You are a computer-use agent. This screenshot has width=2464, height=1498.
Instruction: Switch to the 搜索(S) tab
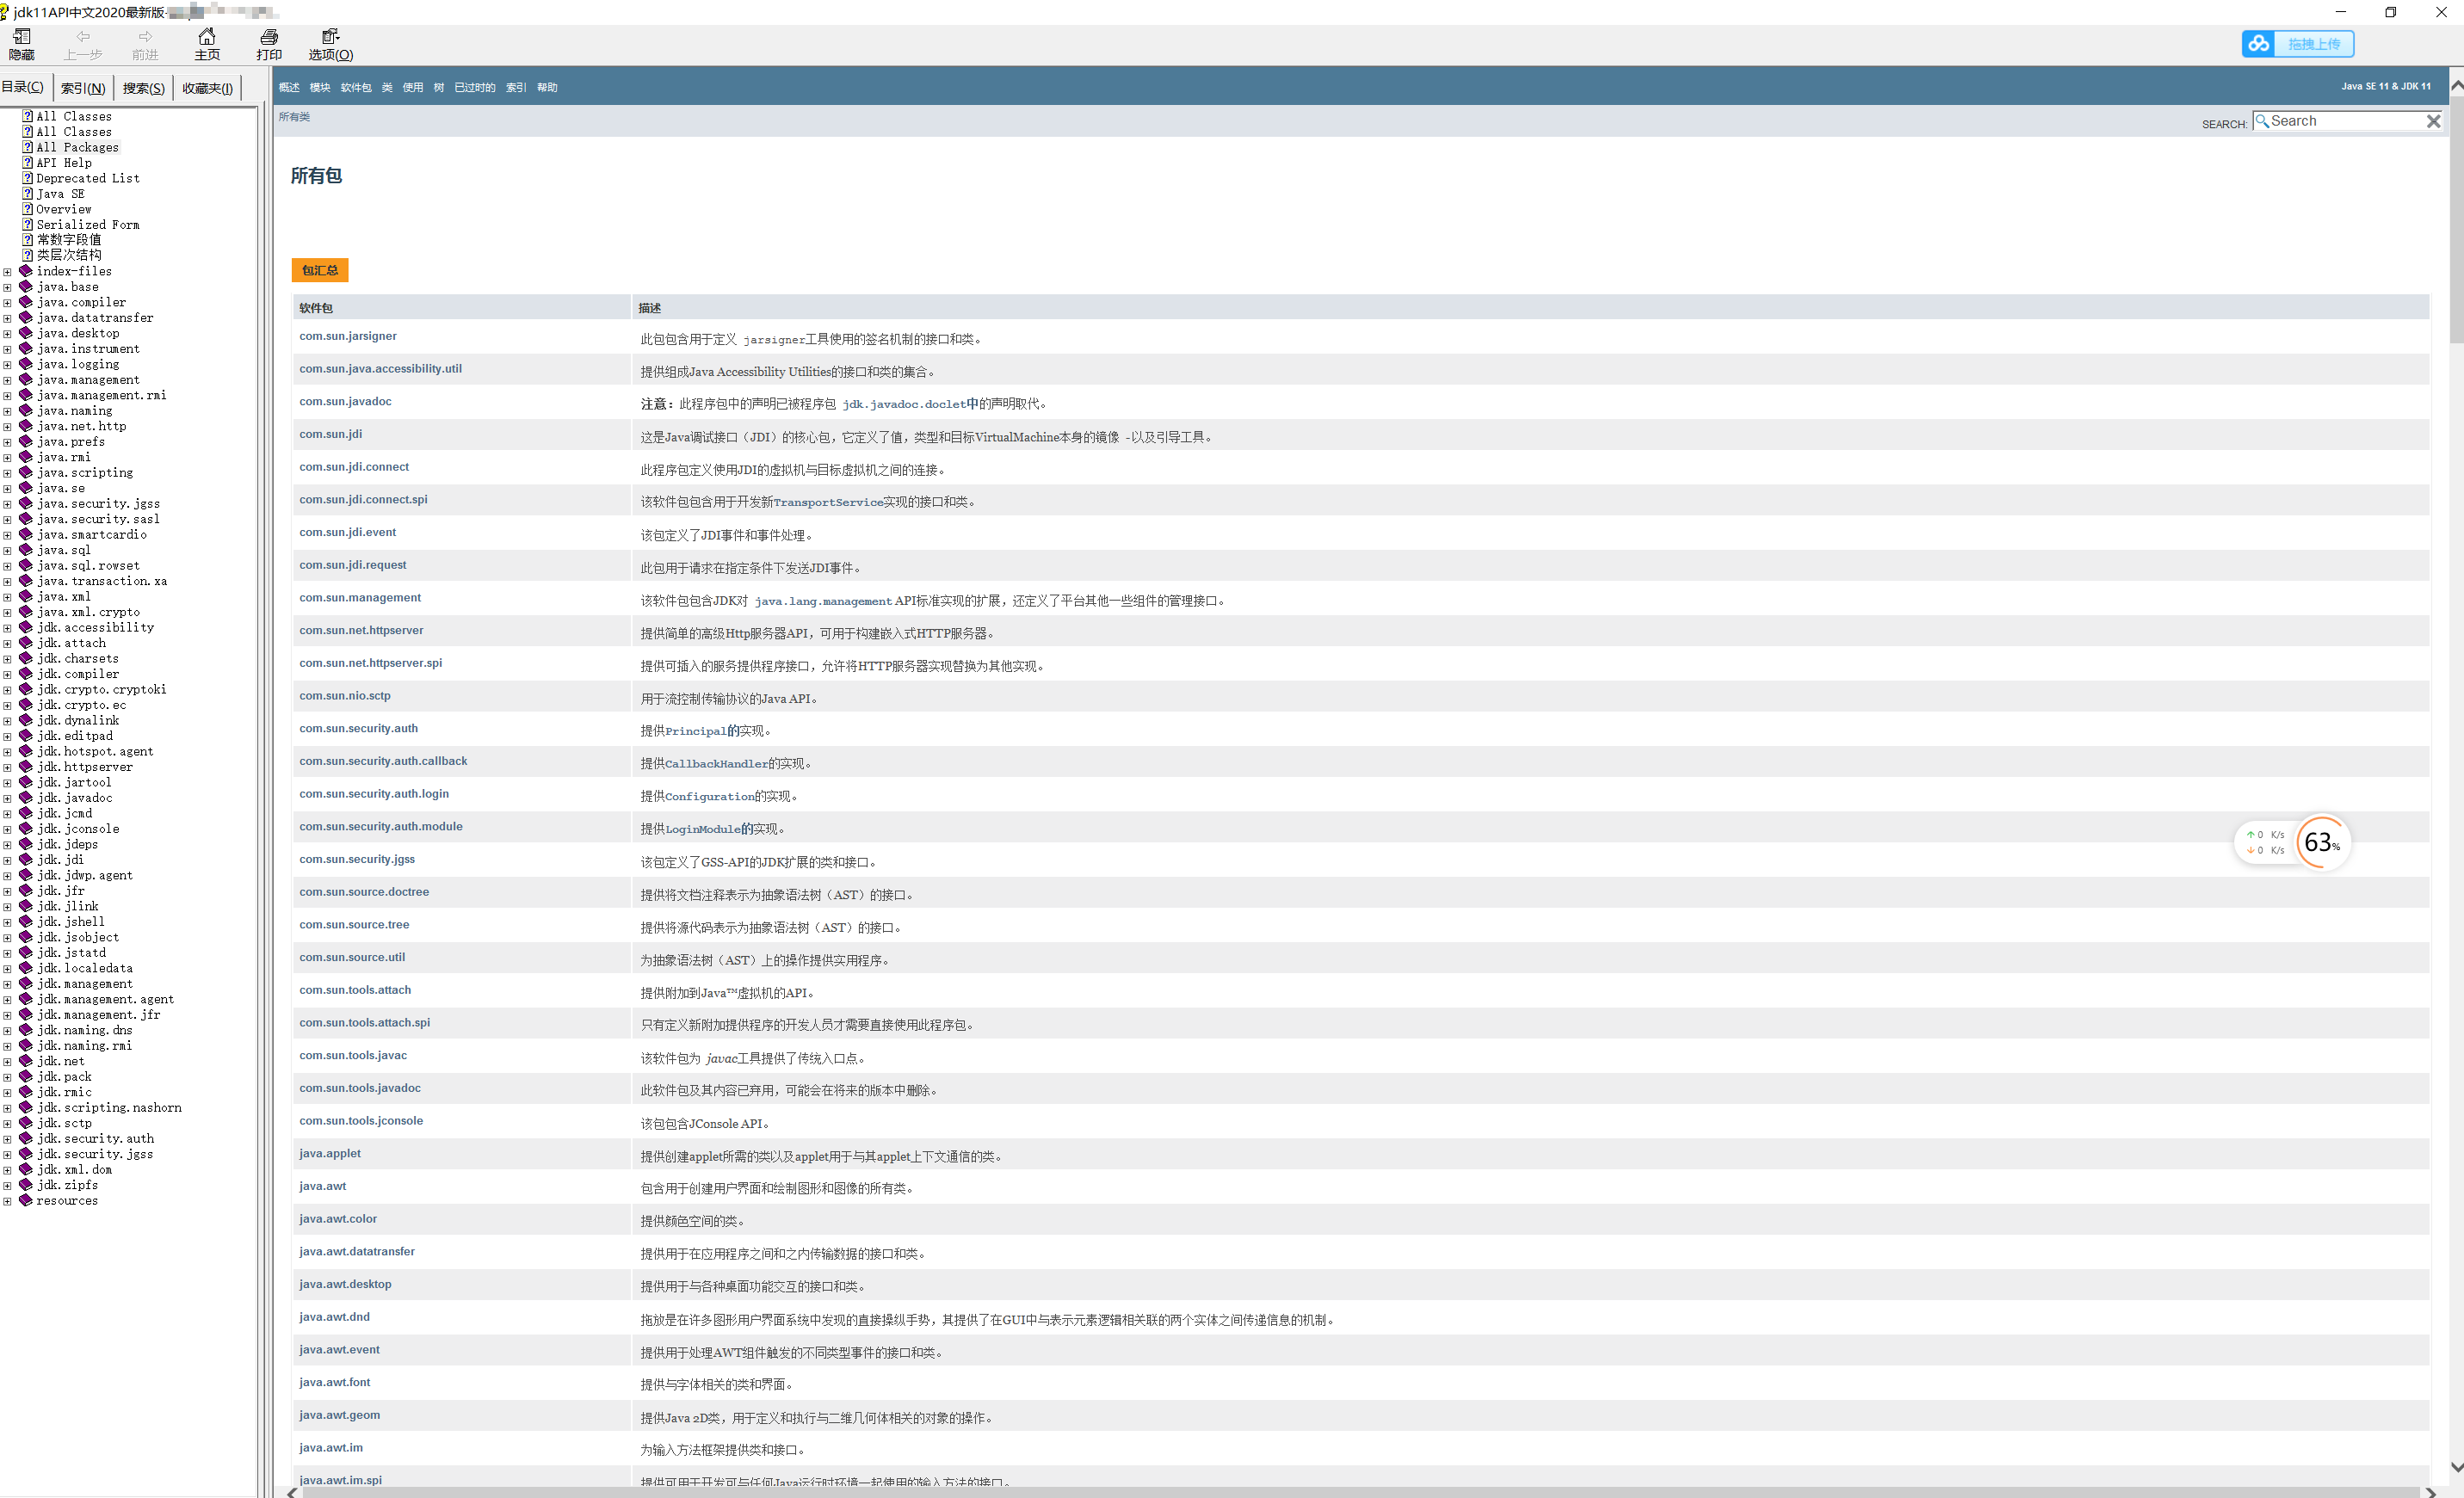coord(143,88)
